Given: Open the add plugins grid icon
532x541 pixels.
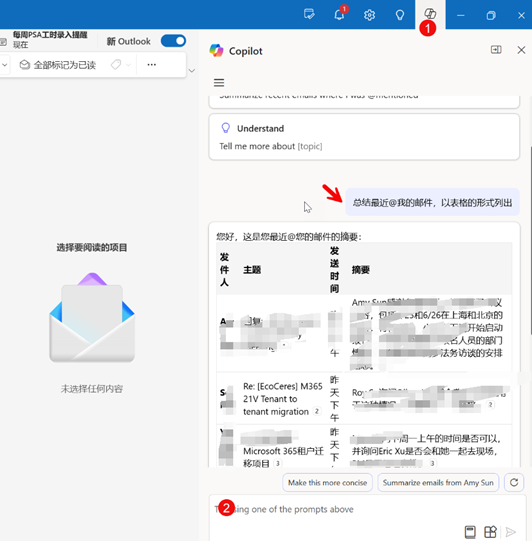Looking at the screenshot, I should 490,532.
